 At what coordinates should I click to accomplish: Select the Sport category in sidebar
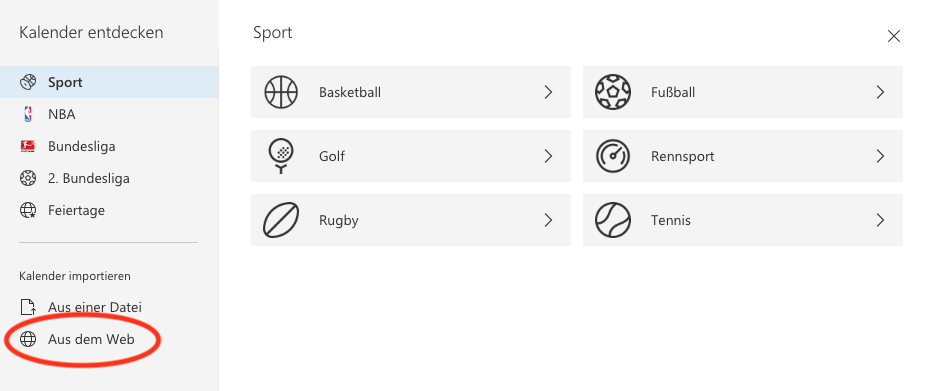point(109,82)
